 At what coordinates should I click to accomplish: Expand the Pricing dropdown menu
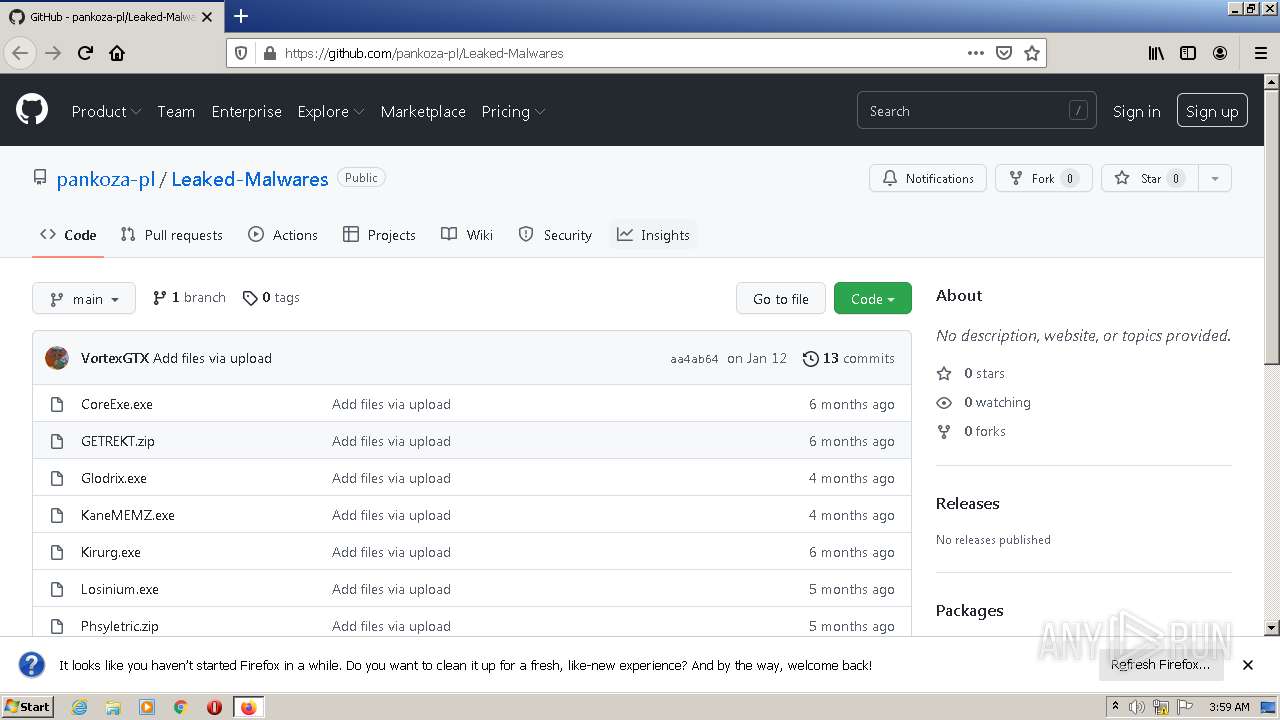[x=513, y=111]
